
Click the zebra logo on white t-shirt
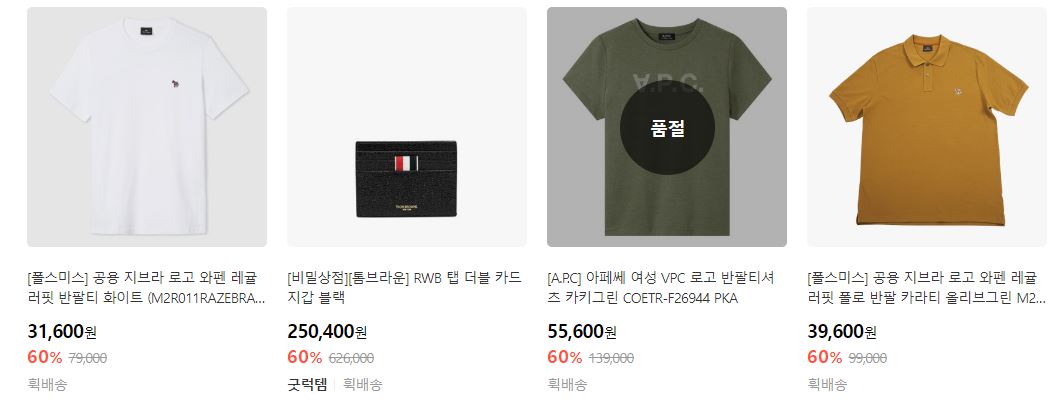pos(177,86)
